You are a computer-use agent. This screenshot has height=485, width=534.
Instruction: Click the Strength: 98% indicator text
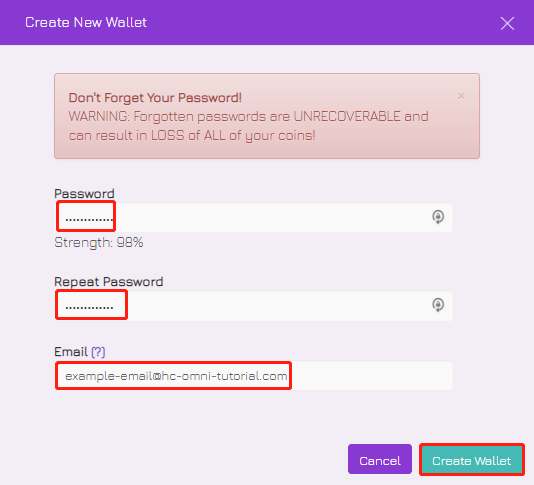click(x=99, y=243)
